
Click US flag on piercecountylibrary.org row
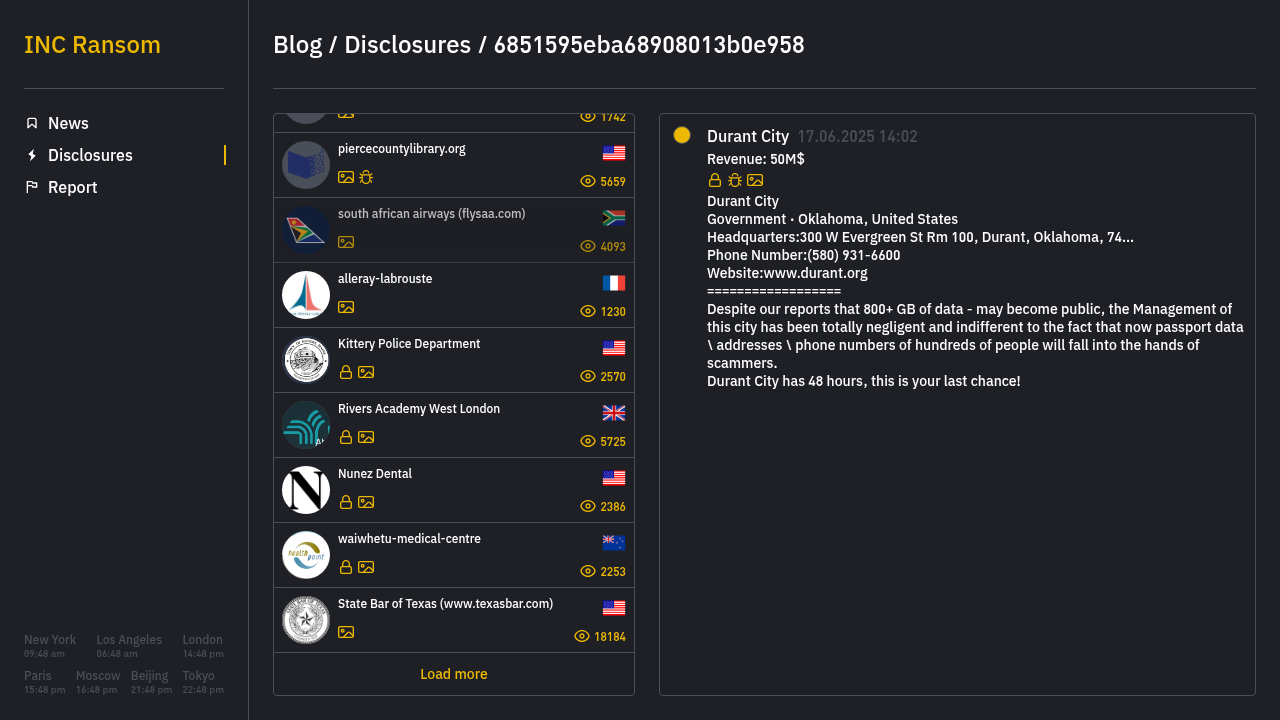click(614, 153)
